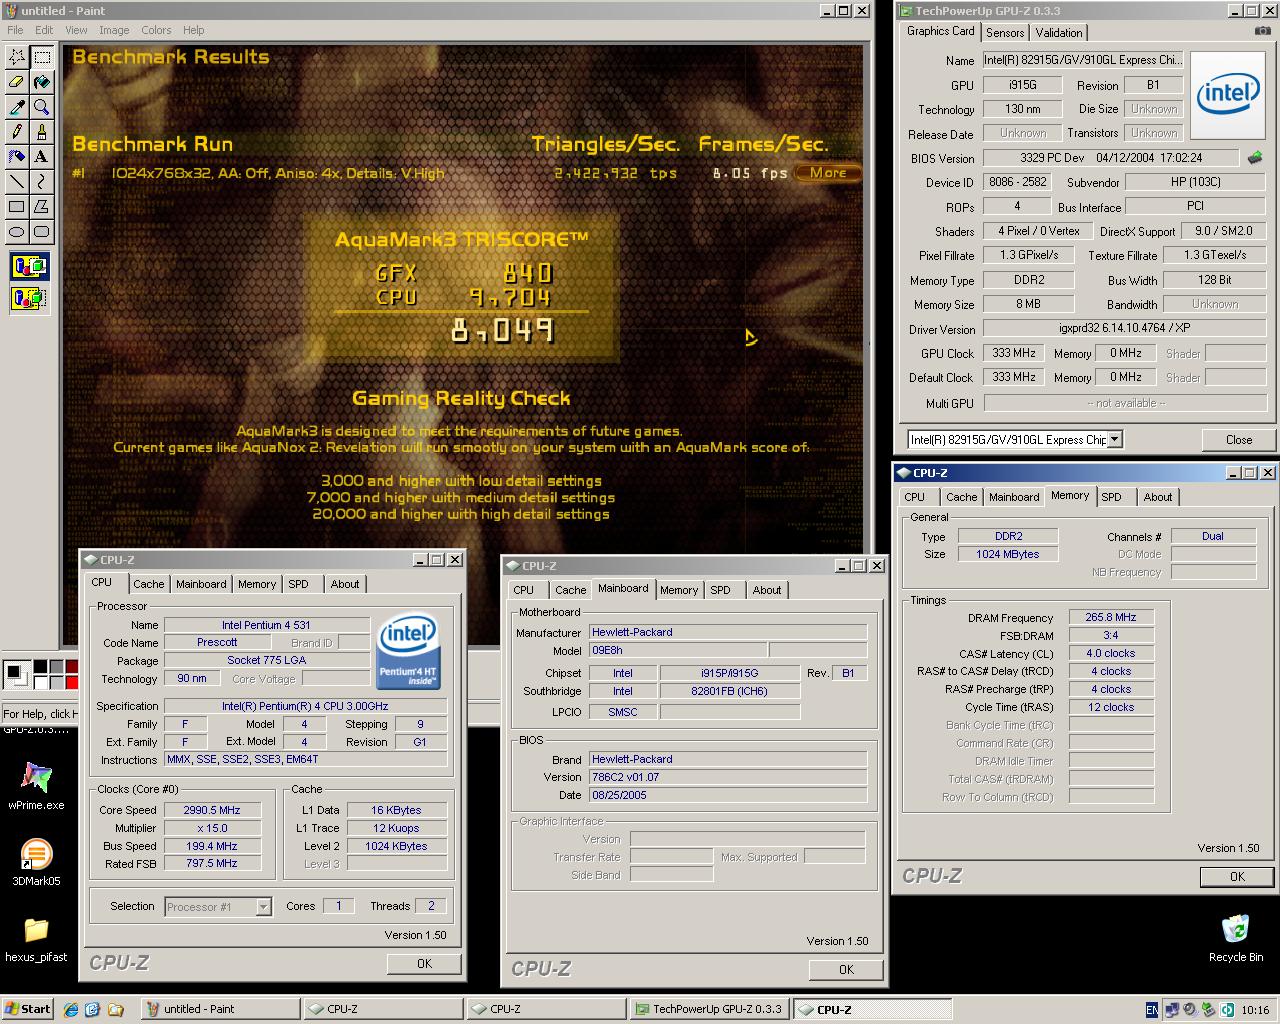Open the GPU selection dropdown in GPU-Z
The height and width of the screenshot is (1024, 1280).
click(1115, 439)
